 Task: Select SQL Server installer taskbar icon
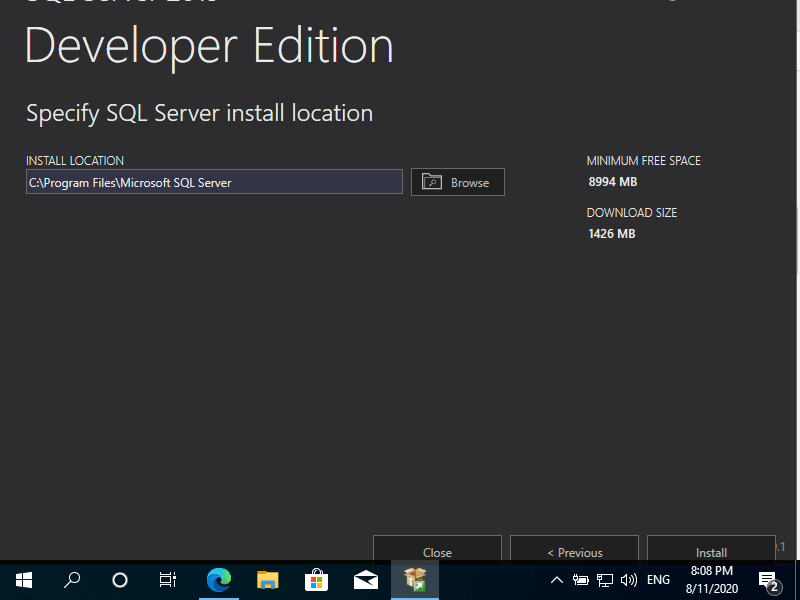coord(415,580)
